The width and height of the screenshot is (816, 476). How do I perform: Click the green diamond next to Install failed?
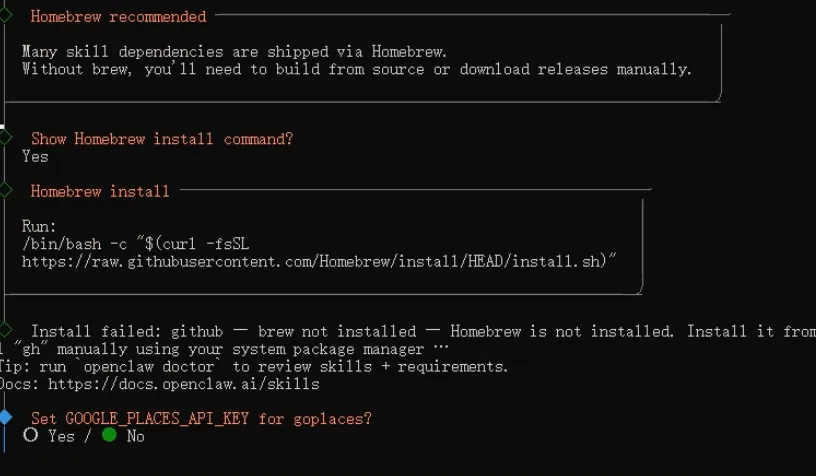click(5, 330)
